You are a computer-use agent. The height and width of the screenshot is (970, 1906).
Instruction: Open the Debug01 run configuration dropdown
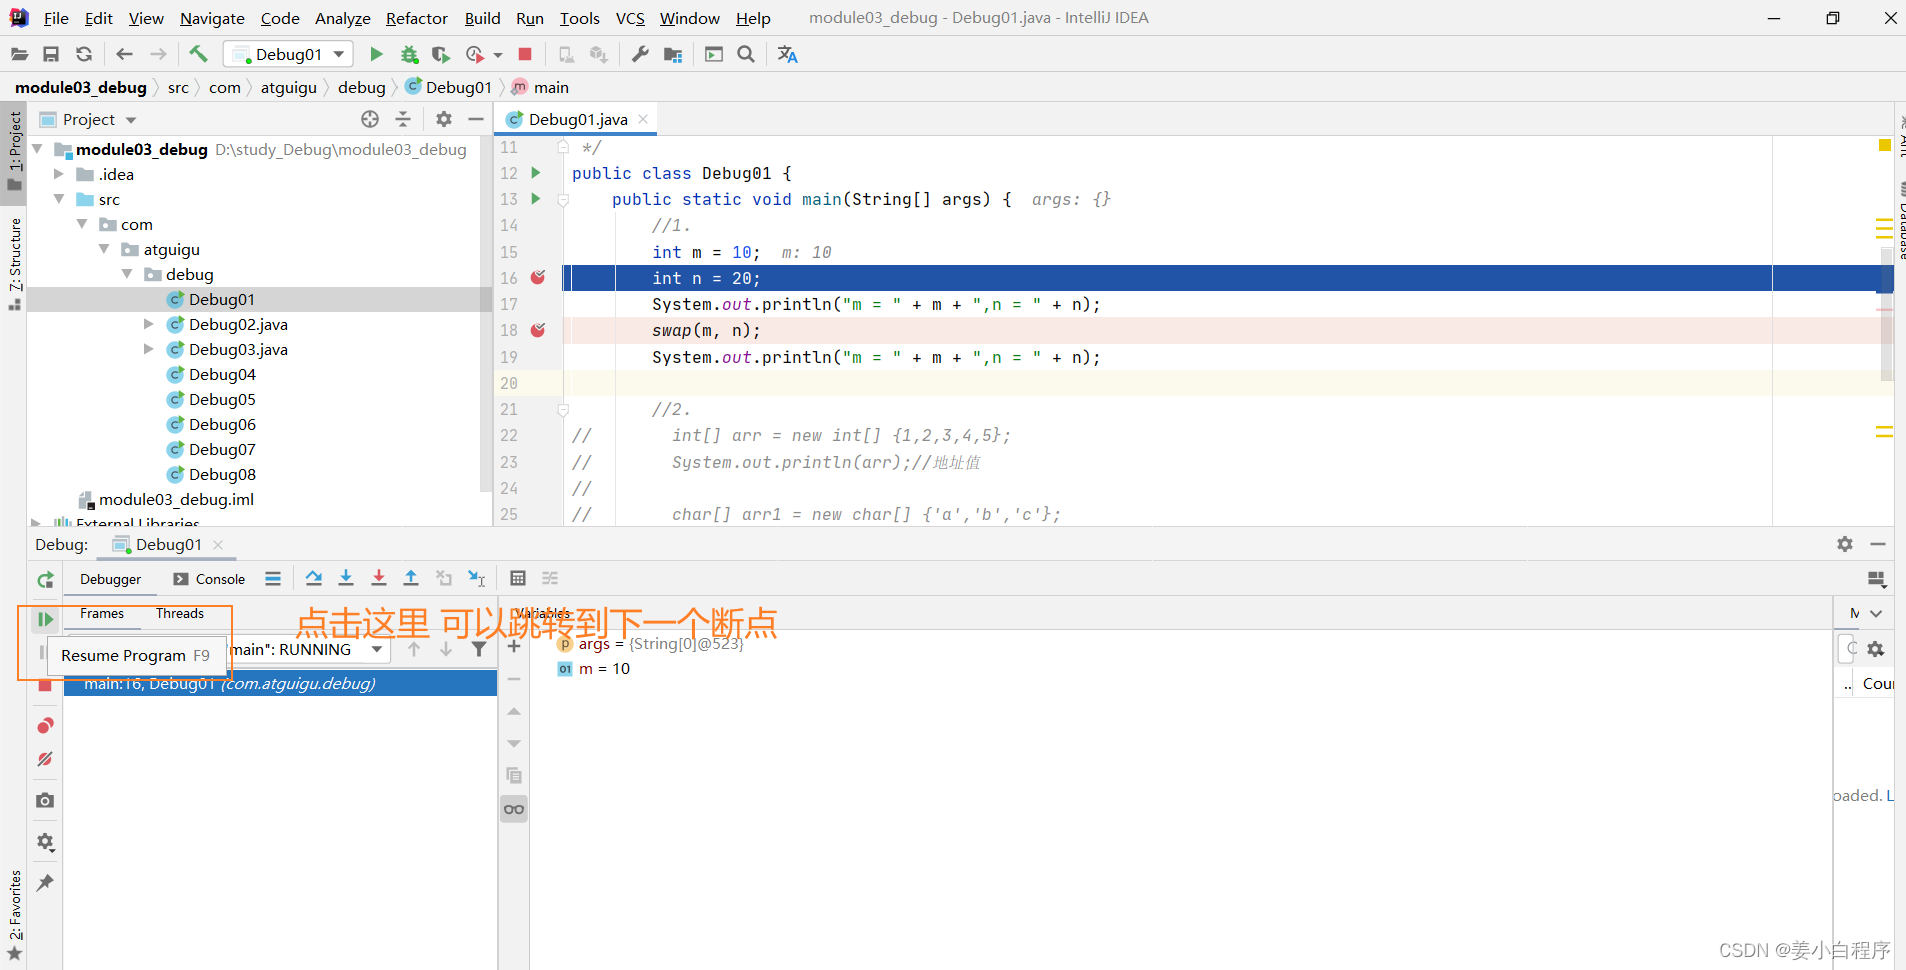tap(289, 54)
